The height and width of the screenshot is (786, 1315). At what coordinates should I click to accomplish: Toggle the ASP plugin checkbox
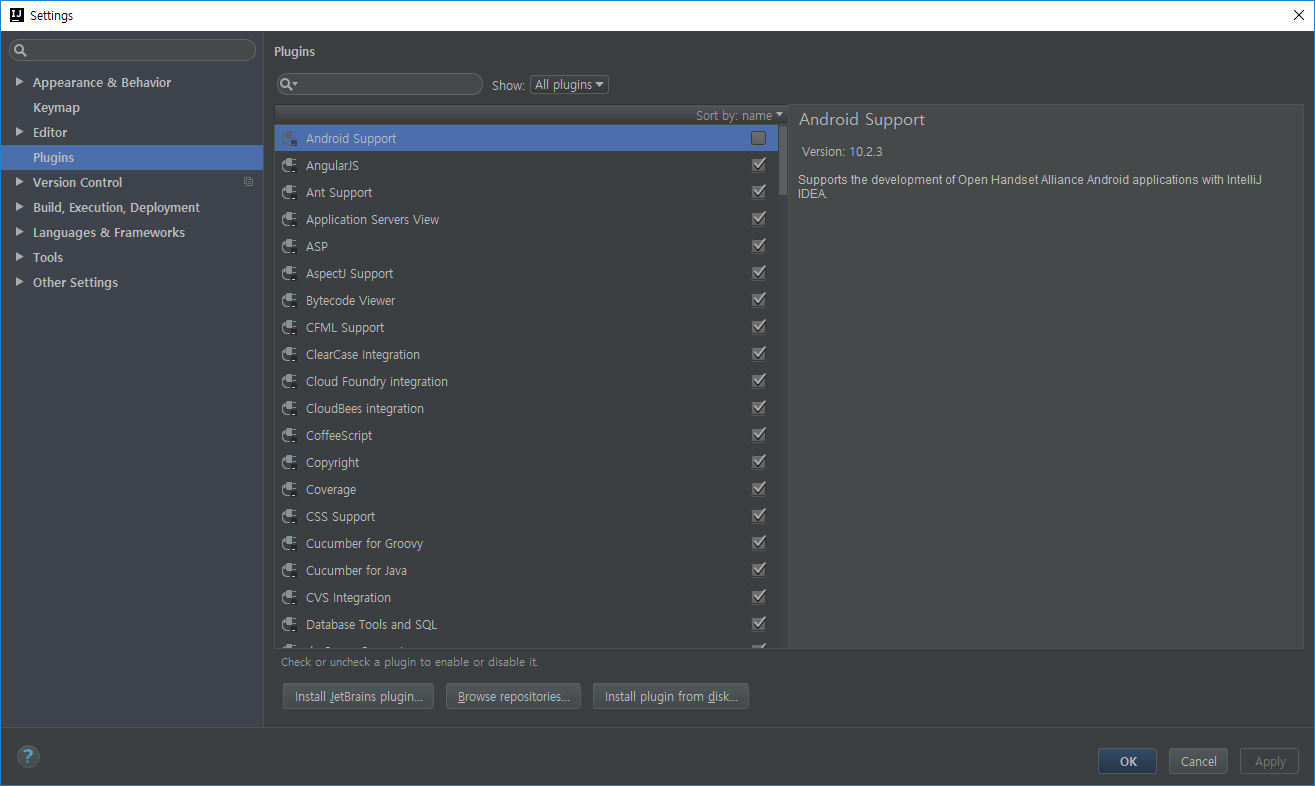click(x=759, y=246)
